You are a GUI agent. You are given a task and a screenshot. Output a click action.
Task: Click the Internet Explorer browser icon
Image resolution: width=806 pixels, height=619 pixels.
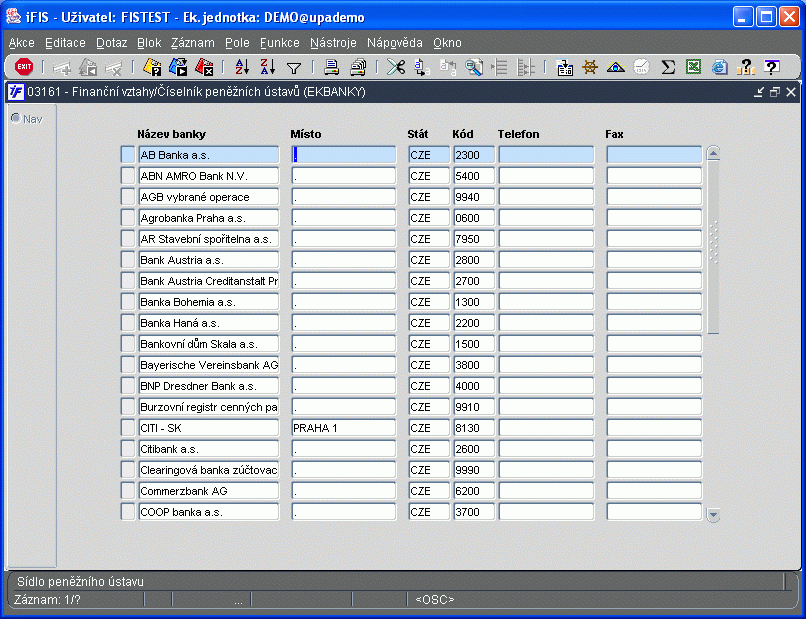coord(720,67)
